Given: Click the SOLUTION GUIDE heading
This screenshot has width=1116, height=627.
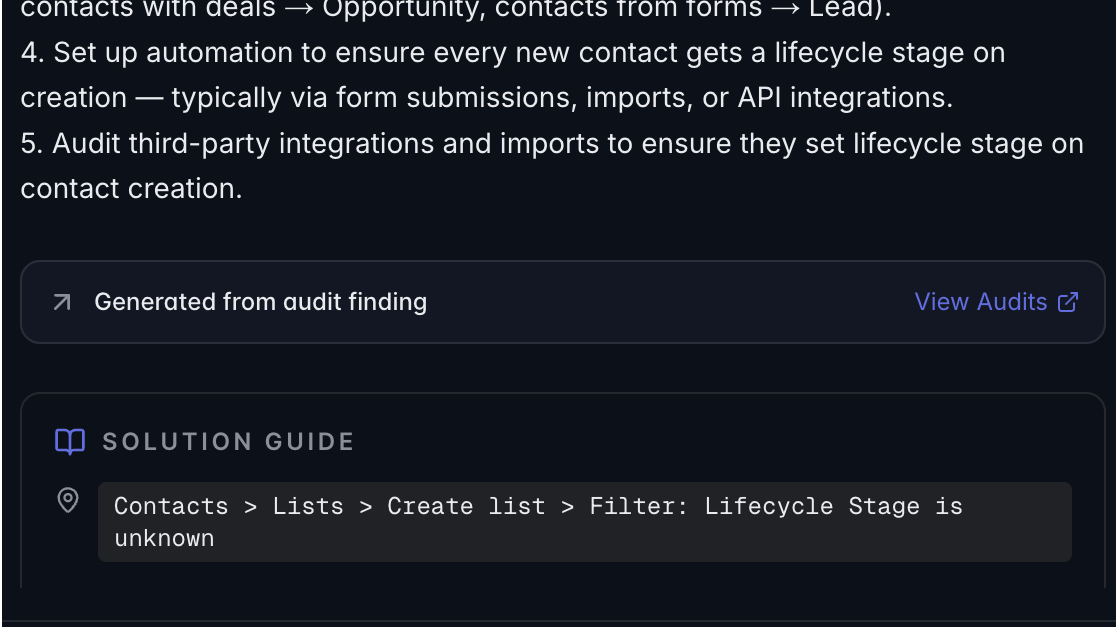Looking at the screenshot, I should pyautogui.click(x=228, y=442).
